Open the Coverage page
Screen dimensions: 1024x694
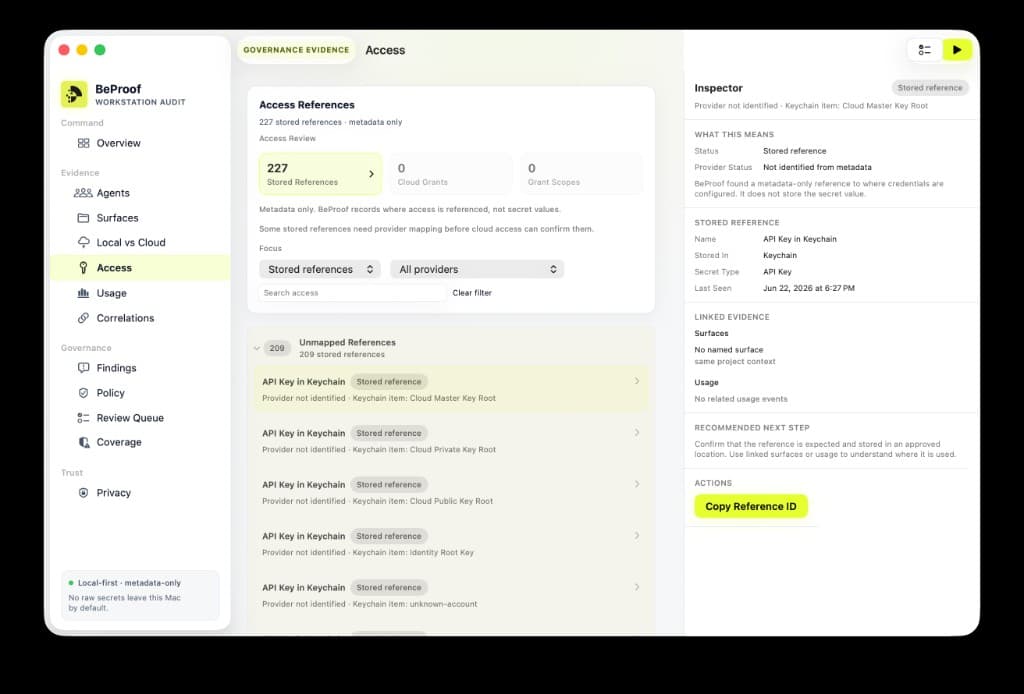click(x=119, y=442)
